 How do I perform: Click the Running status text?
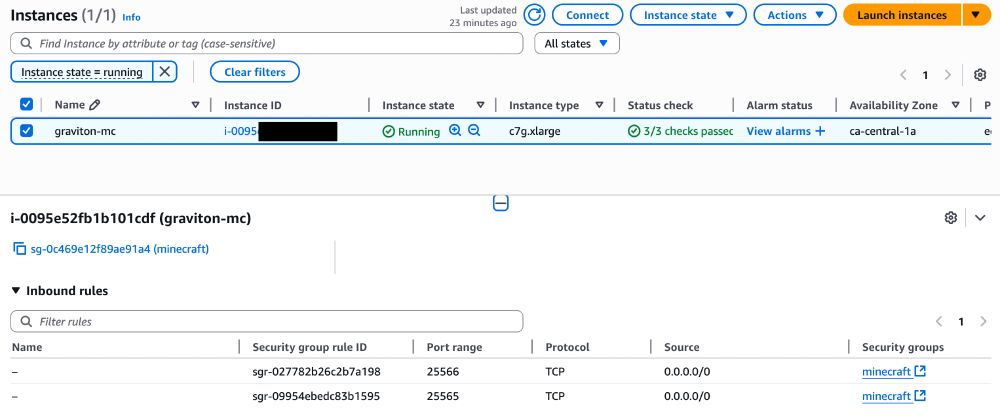coord(419,132)
